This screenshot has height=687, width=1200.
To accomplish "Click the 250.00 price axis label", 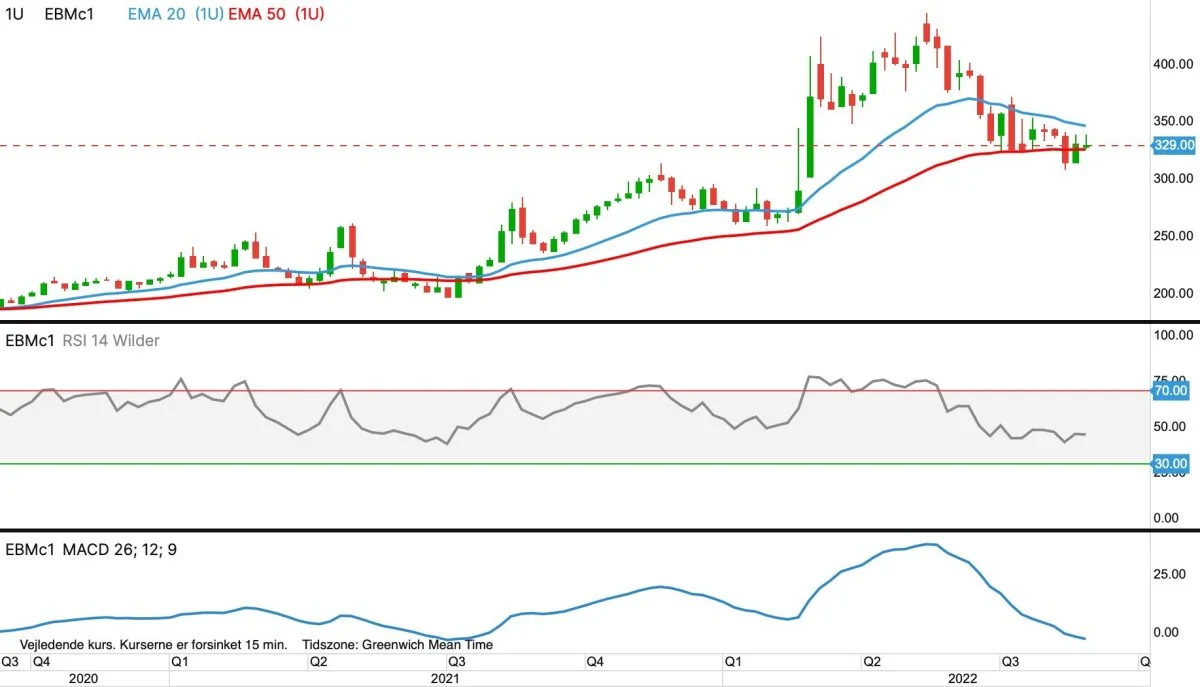I will coord(1174,236).
